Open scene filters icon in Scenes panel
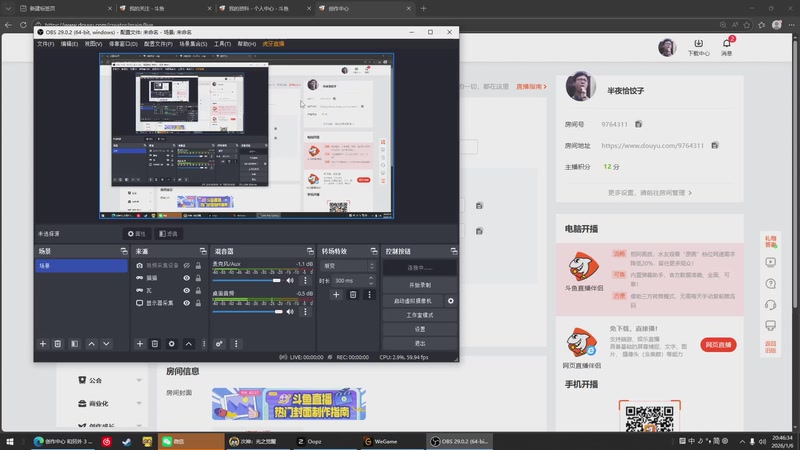The width and height of the screenshot is (800, 450). coord(74,344)
